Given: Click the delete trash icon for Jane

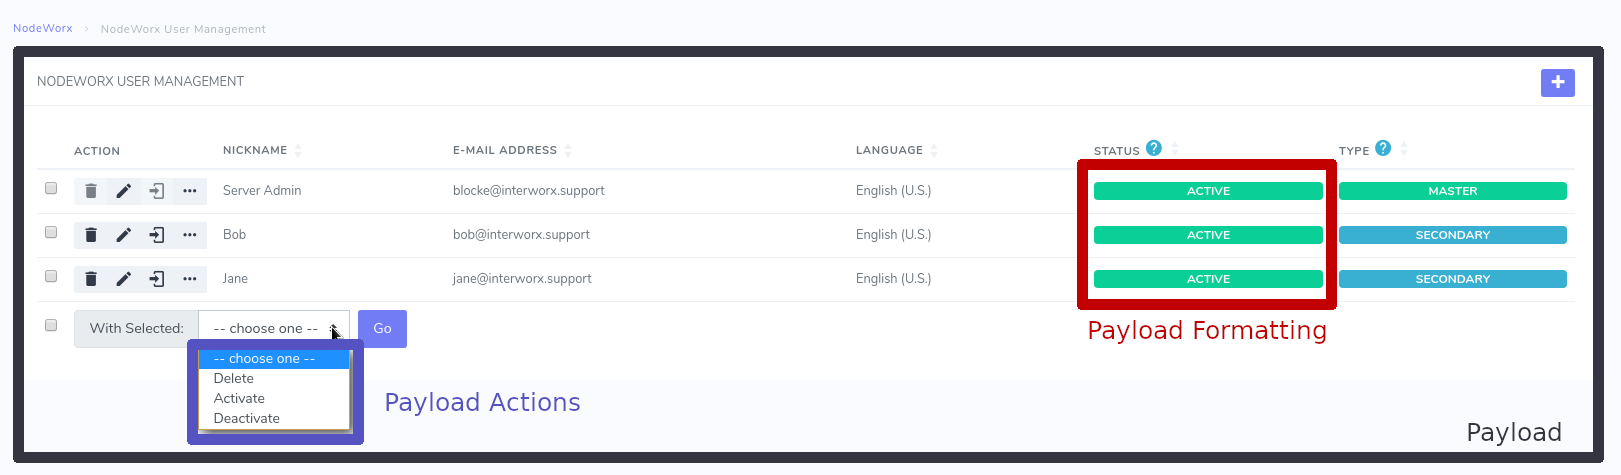Looking at the screenshot, I should (91, 279).
